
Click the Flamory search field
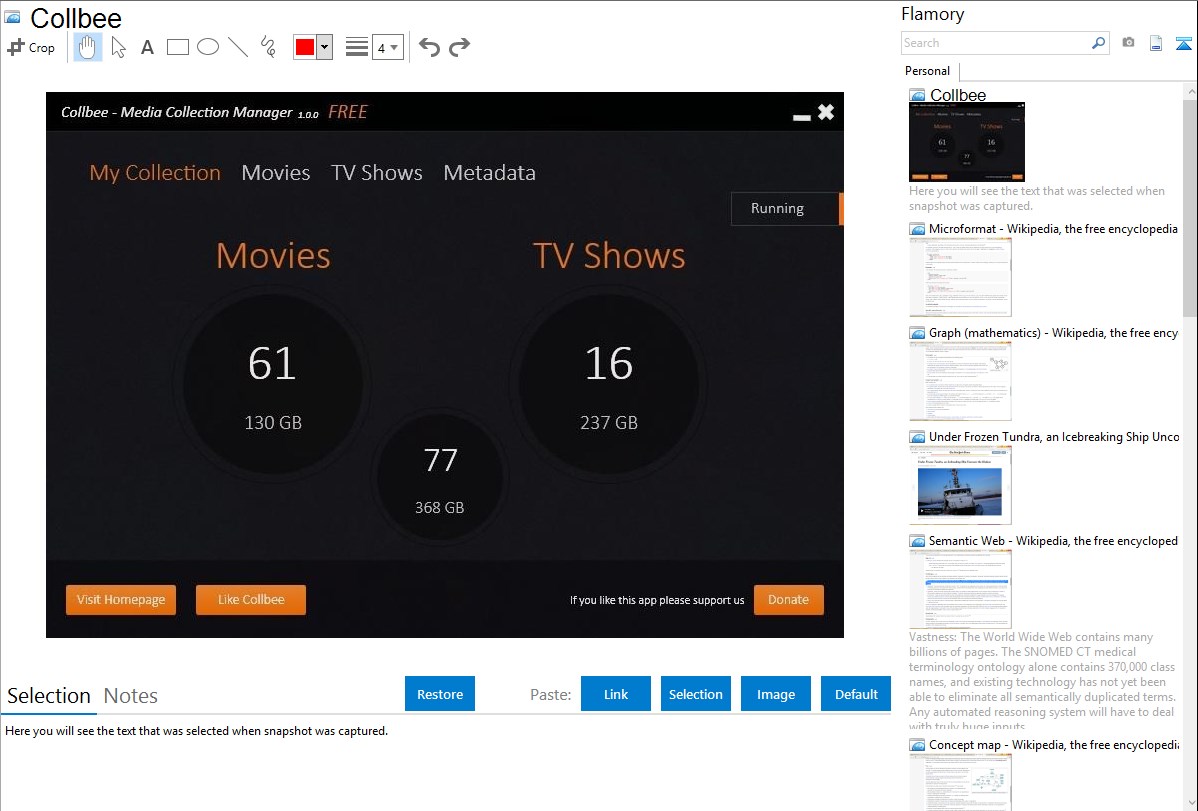pyautogui.click(x=995, y=43)
